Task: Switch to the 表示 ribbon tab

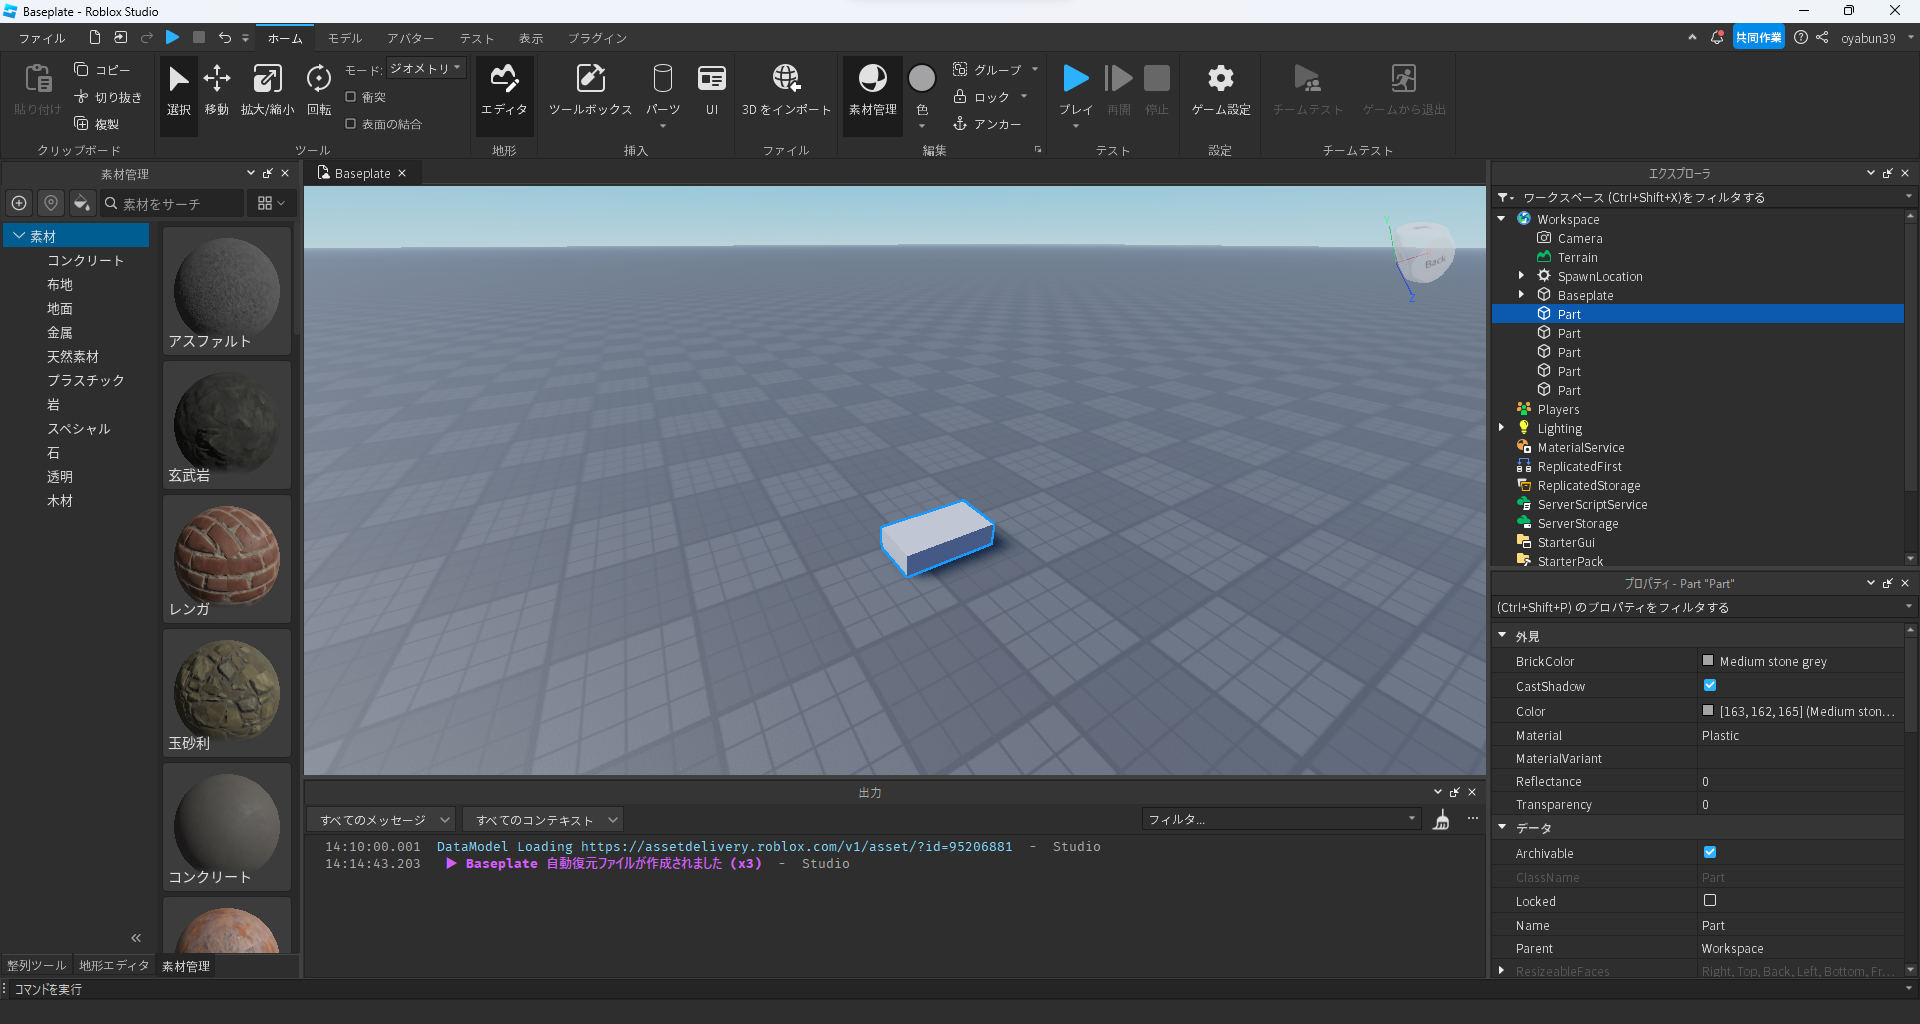Action: click(531, 38)
